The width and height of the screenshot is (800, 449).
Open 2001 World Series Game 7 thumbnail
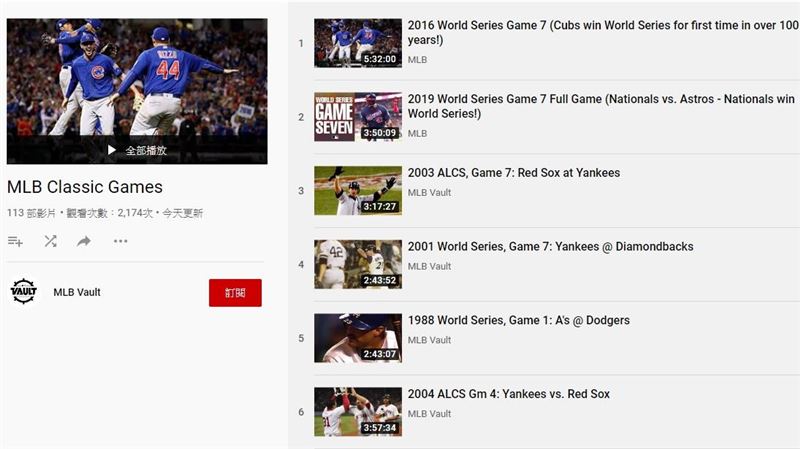point(358,264)
